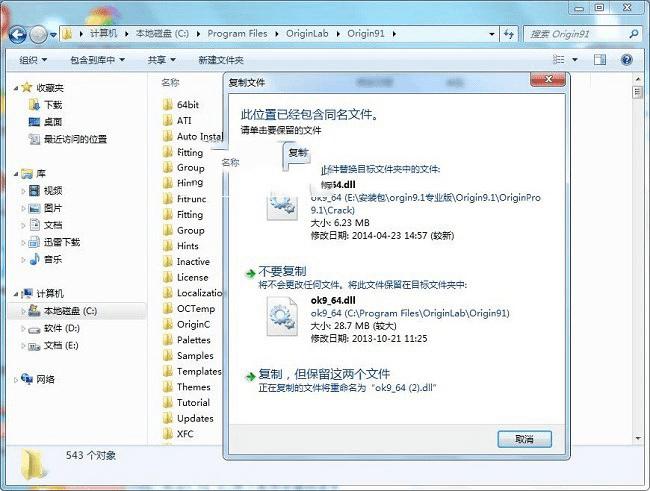Select the Updates folder

[x=195, y=418]
